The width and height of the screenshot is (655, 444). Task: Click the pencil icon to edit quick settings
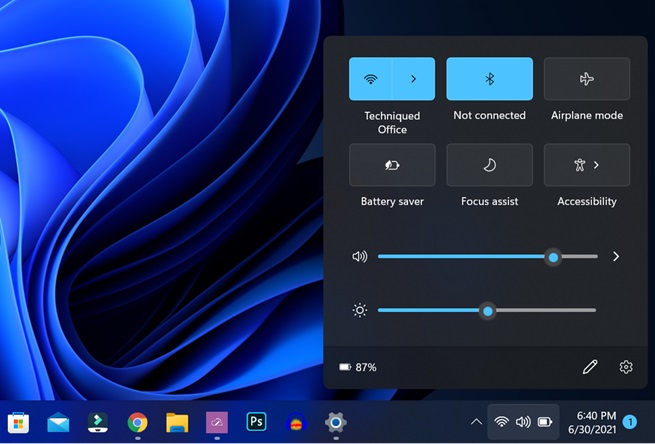tap(590, 367)
